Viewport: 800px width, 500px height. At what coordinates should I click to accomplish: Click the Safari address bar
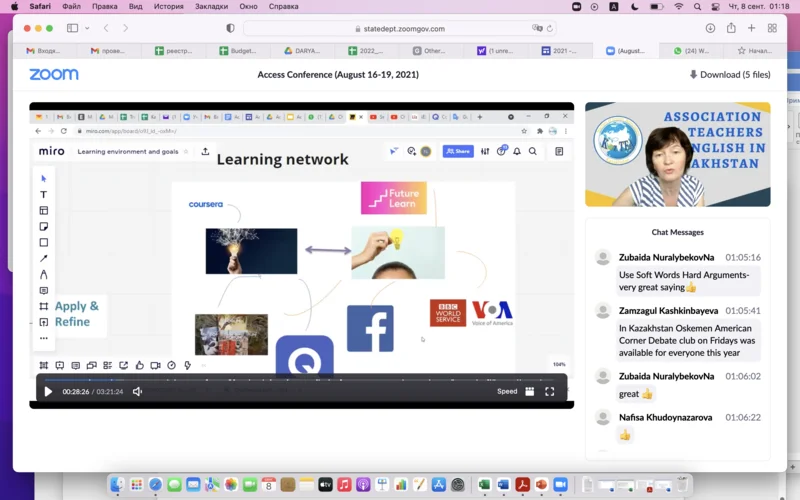[399, 29]
